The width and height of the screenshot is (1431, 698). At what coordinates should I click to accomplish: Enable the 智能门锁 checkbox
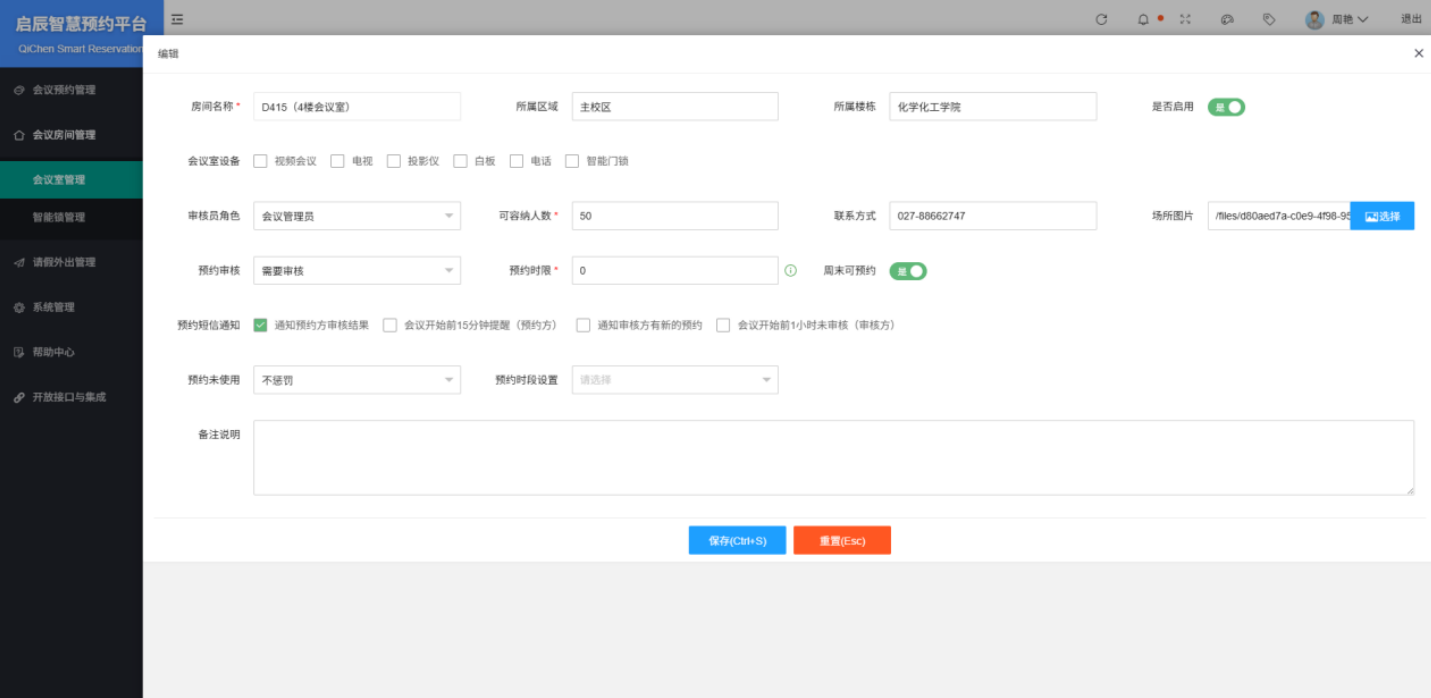(x=572, y=161)
